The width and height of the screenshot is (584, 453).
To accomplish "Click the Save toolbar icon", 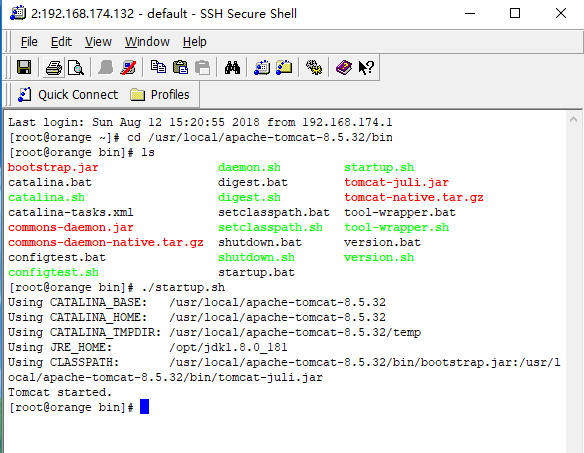I will (x=24, y=67).
